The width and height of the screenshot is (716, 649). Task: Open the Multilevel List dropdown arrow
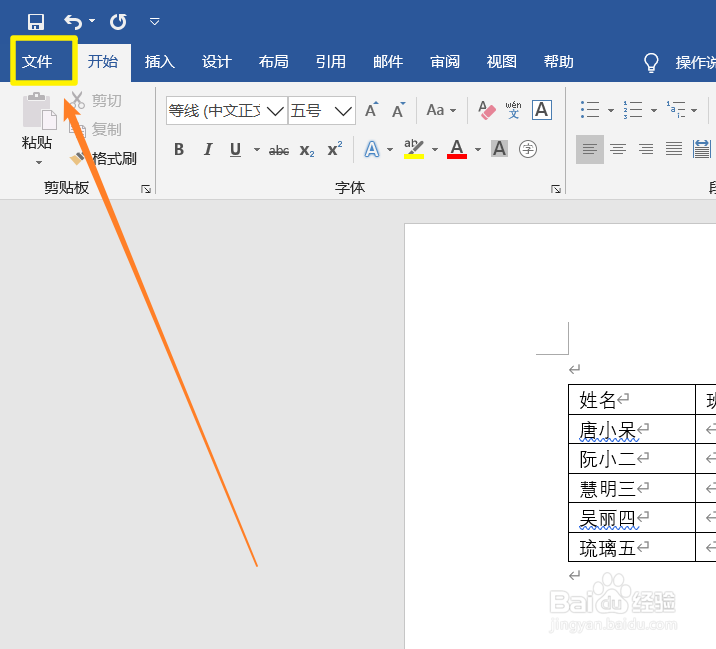click(x=694, y=111)
